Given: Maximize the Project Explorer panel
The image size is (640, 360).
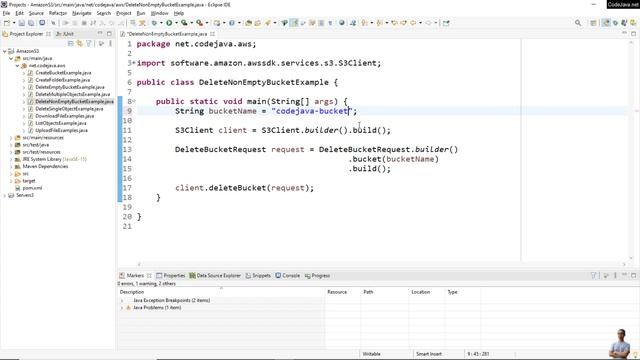Looking at the screenshot, I should click(109, 34).
